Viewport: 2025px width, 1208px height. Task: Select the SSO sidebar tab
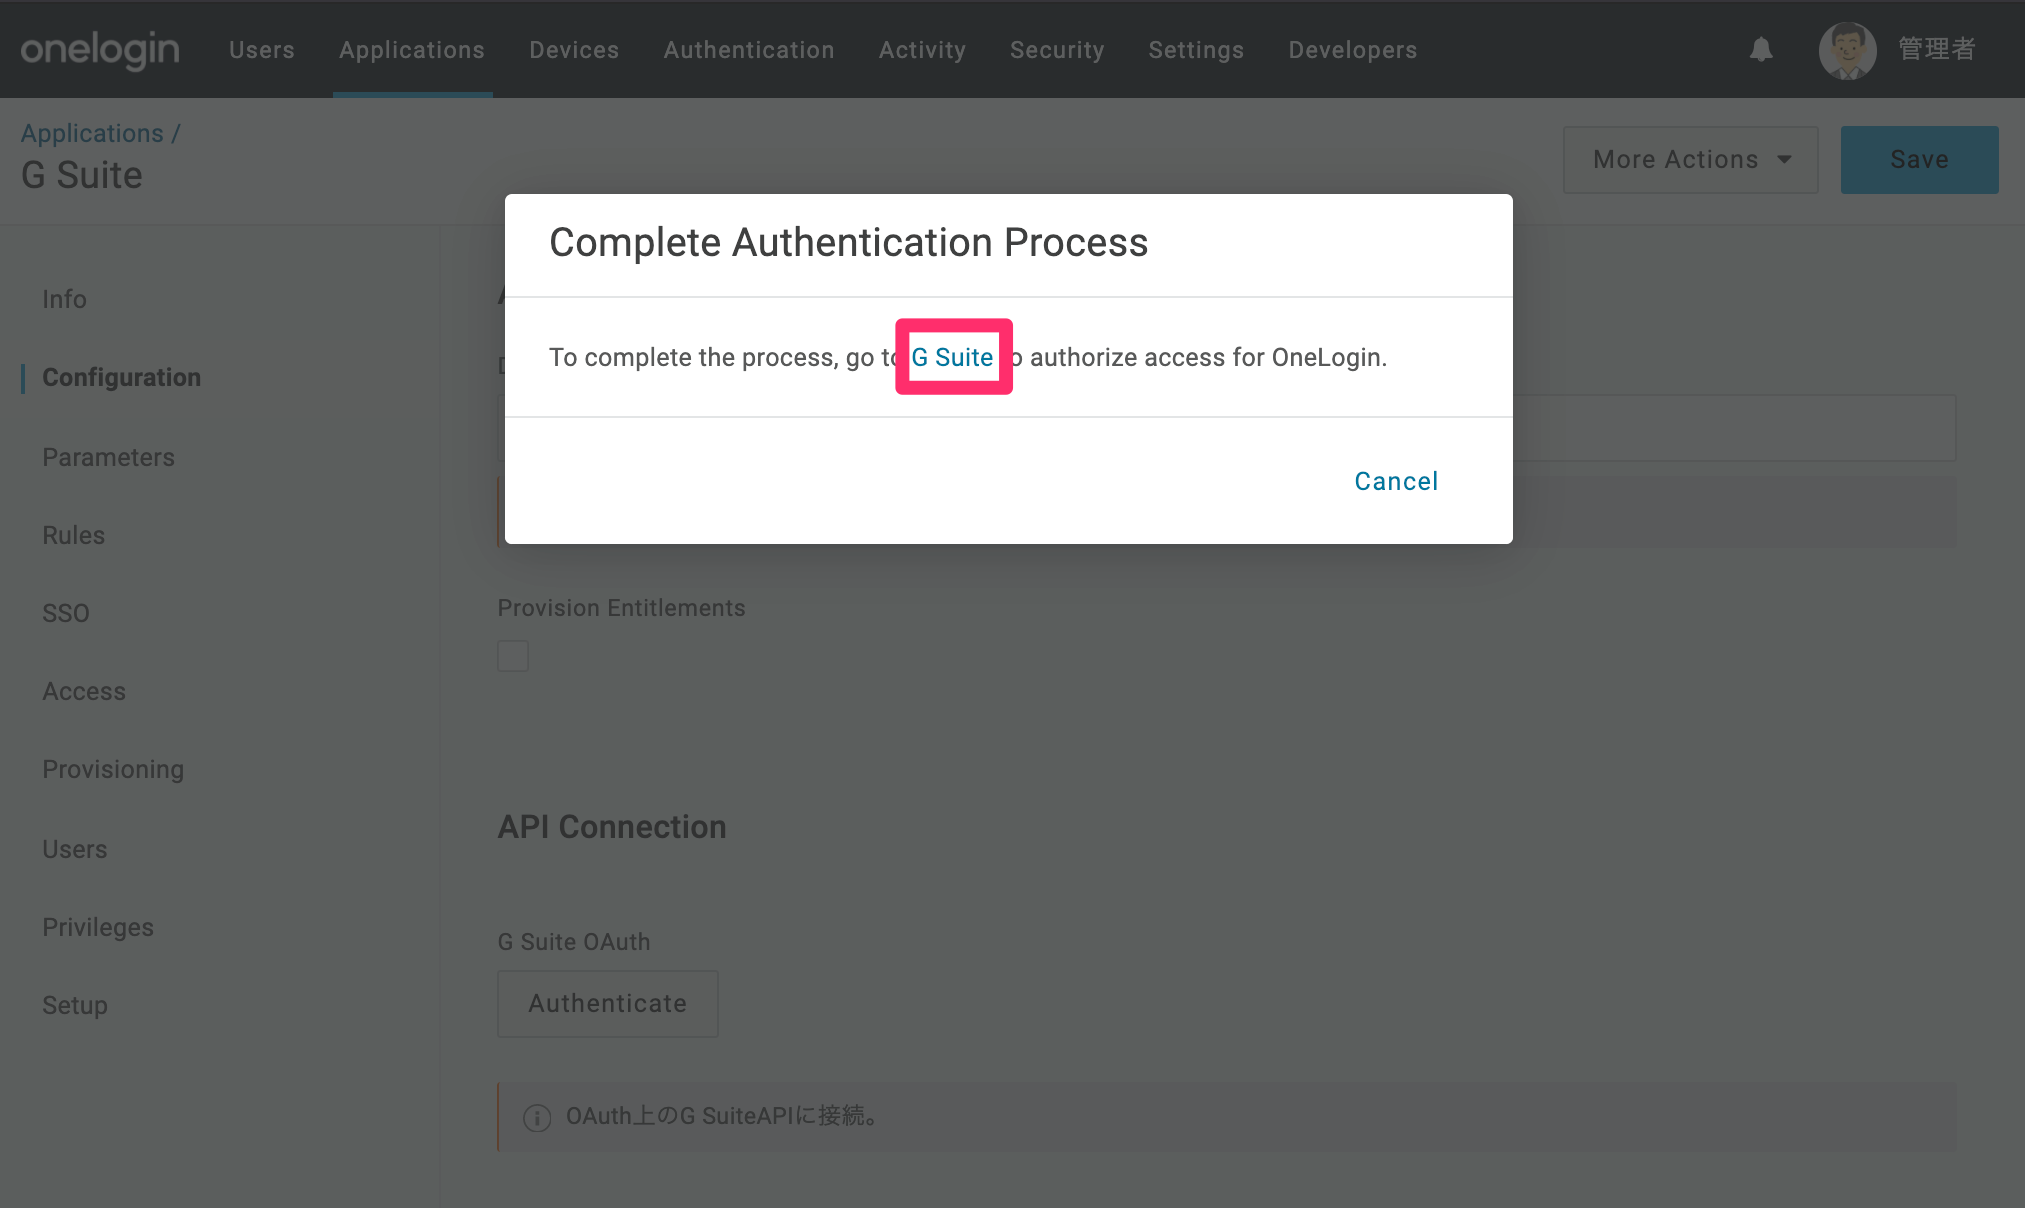[66, 613]
